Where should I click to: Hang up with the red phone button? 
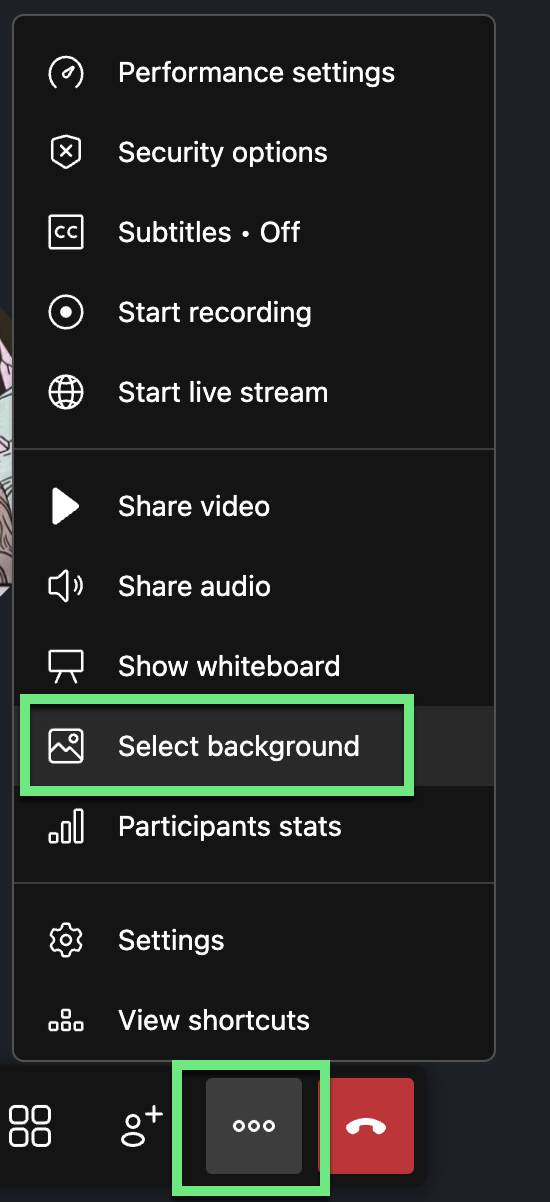366,1126
